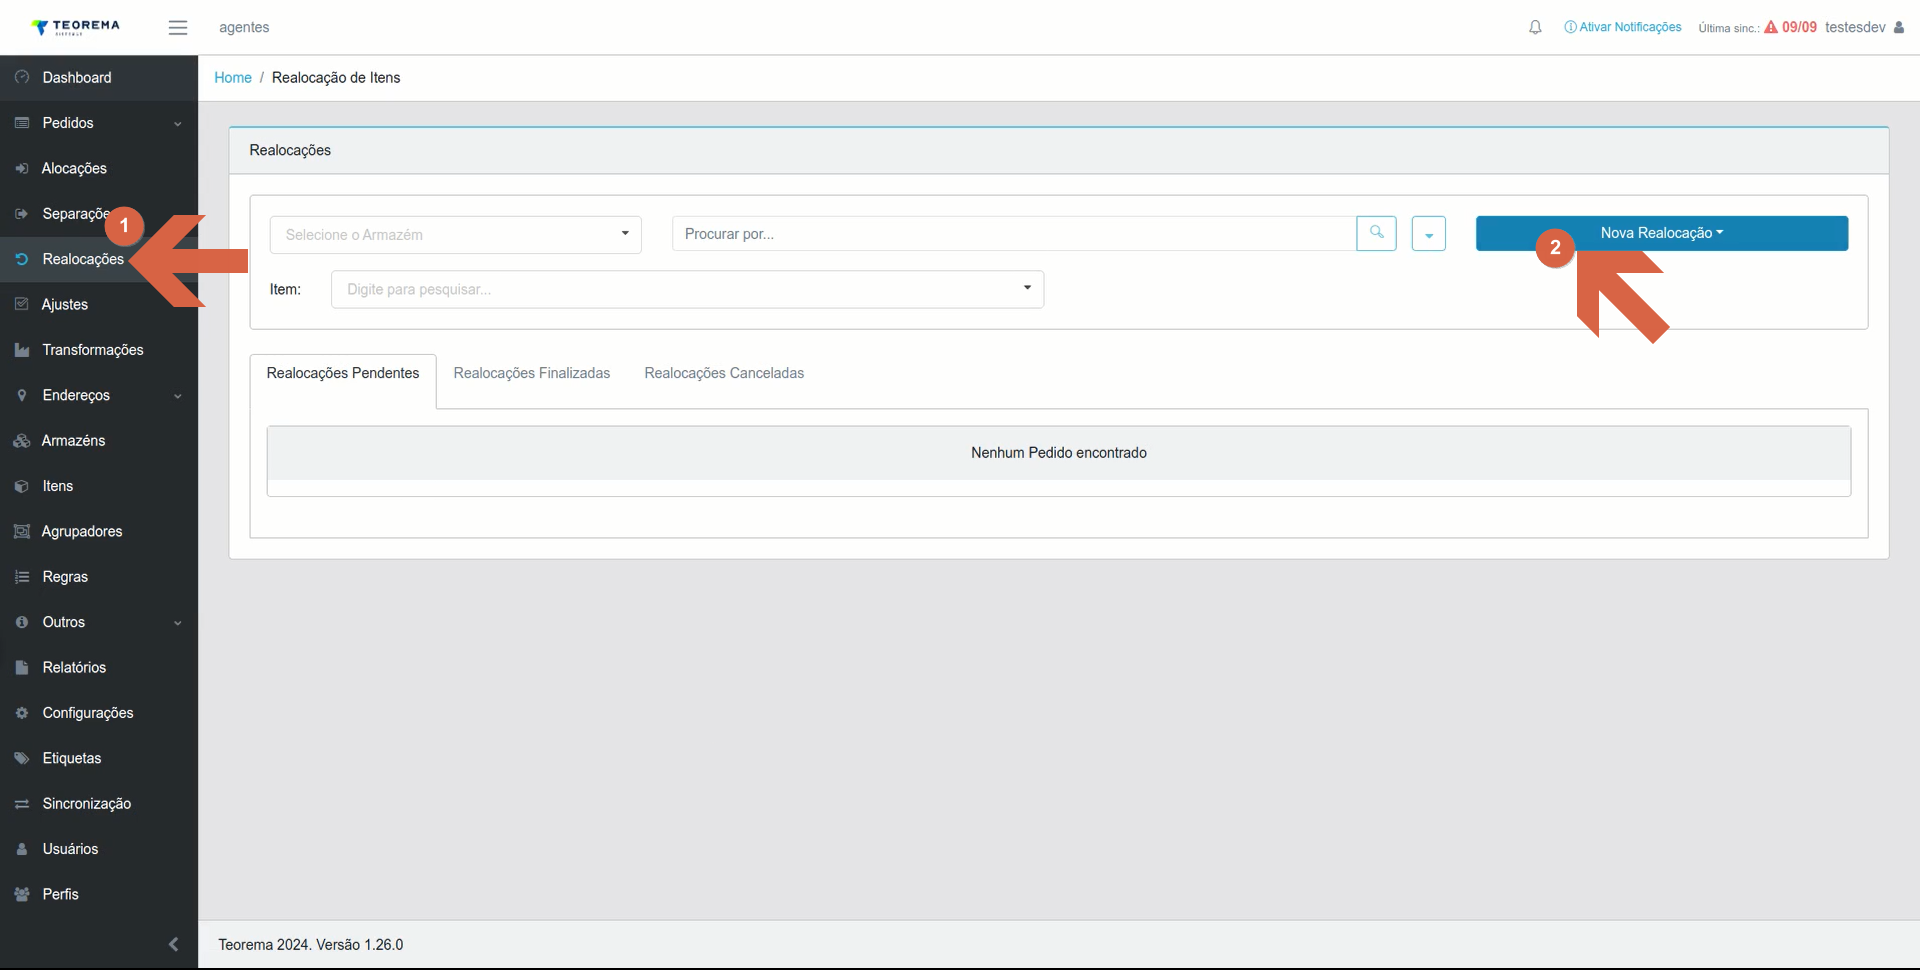This screenshot has width=1920, height=970.
Task: Click the Nenhum Pedido encontrado message
Action: click(x=1058, y=453)
